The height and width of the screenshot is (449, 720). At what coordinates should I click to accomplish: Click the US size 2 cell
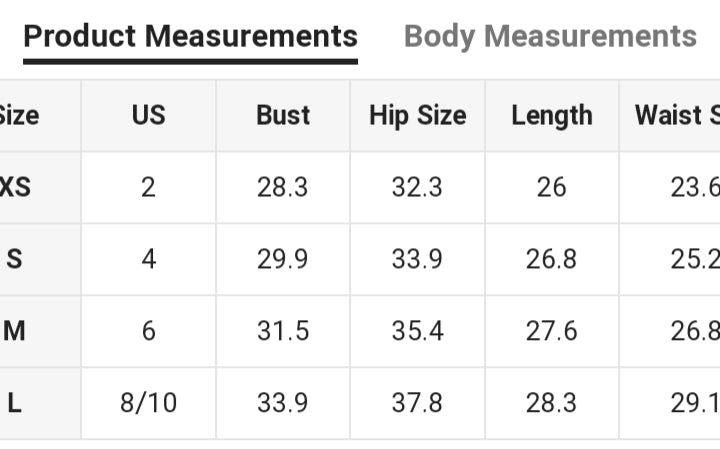coord(148,187)
